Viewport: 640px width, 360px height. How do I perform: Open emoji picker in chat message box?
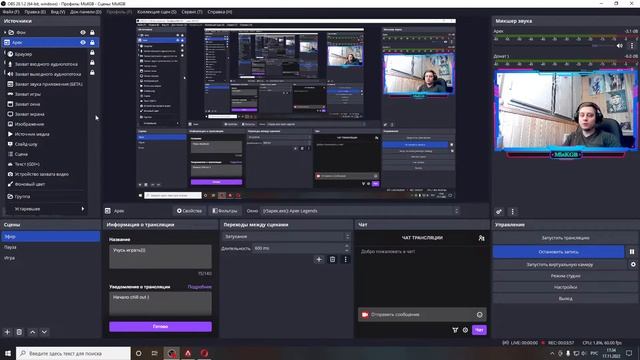click(x=479, y=315)
